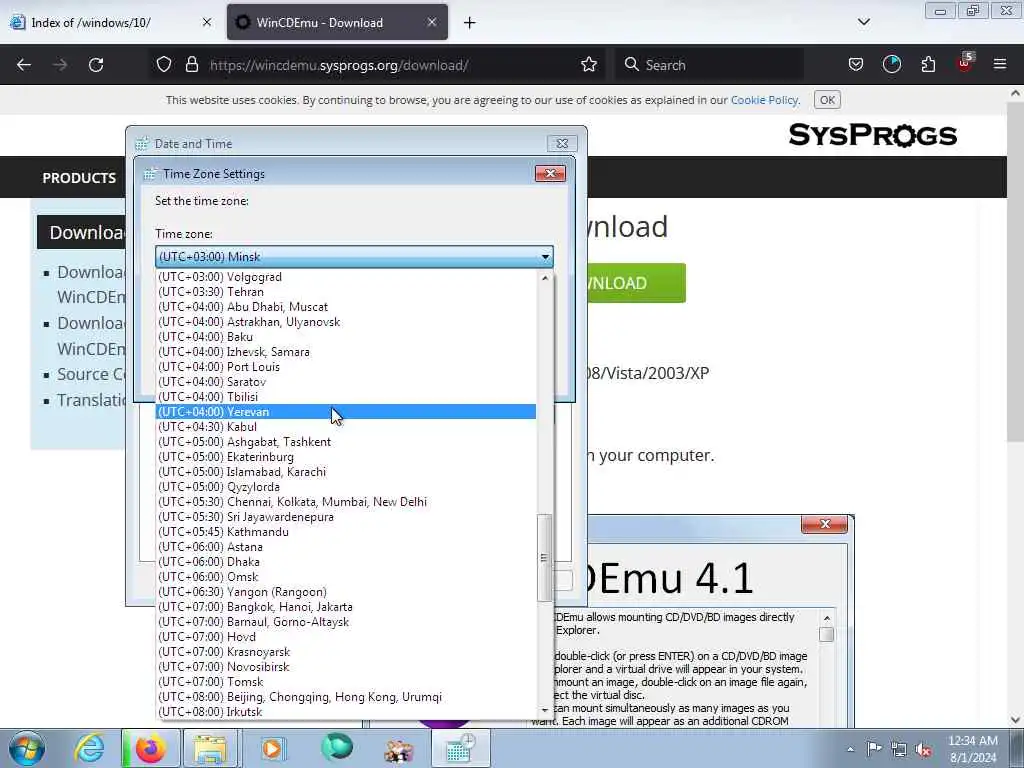Click the SysProgs logo
This screenshot has height=768, width=1024.
tap(872, 135)
